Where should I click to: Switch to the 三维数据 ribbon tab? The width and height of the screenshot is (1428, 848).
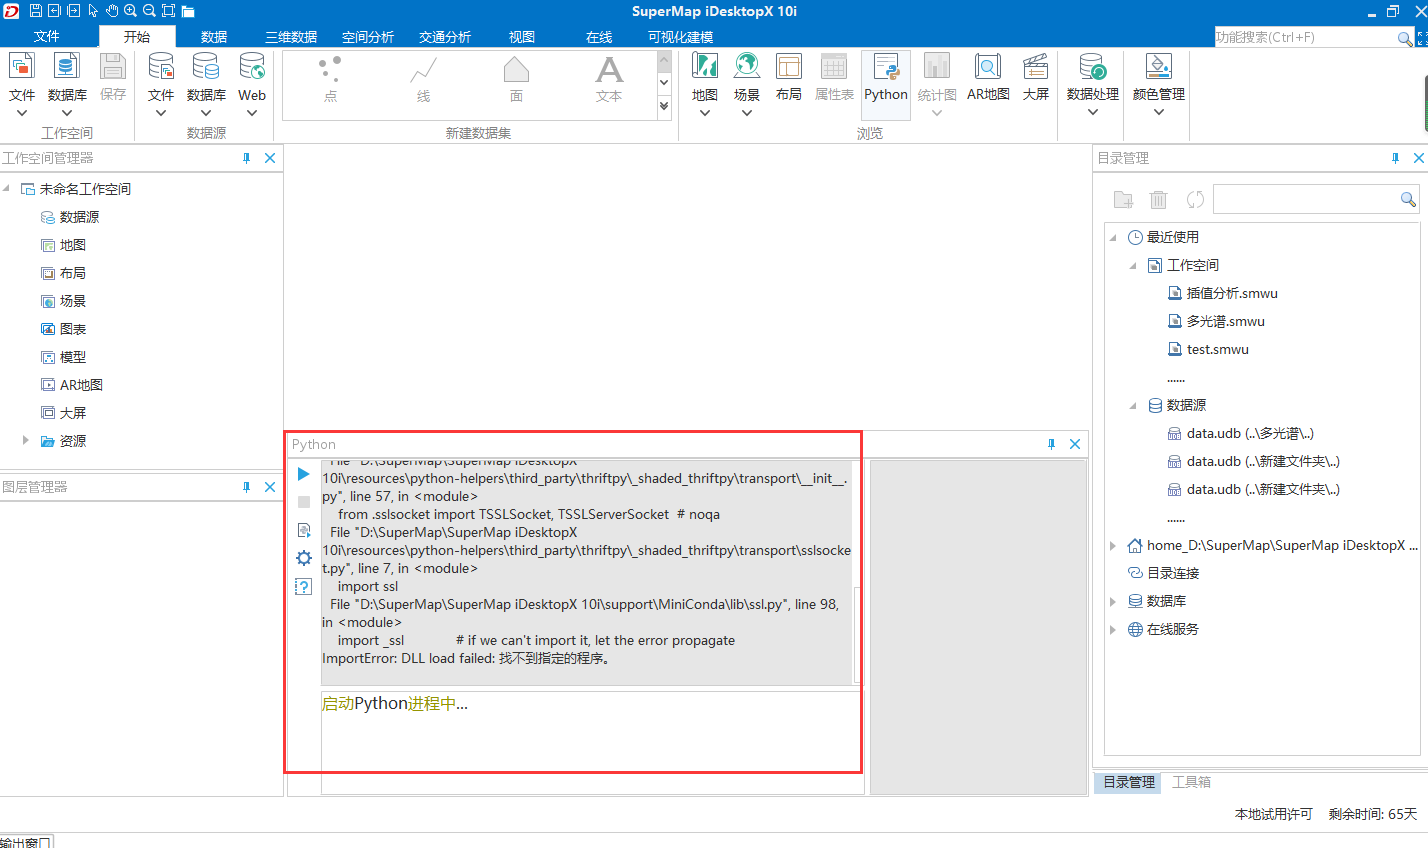point(291,37)
